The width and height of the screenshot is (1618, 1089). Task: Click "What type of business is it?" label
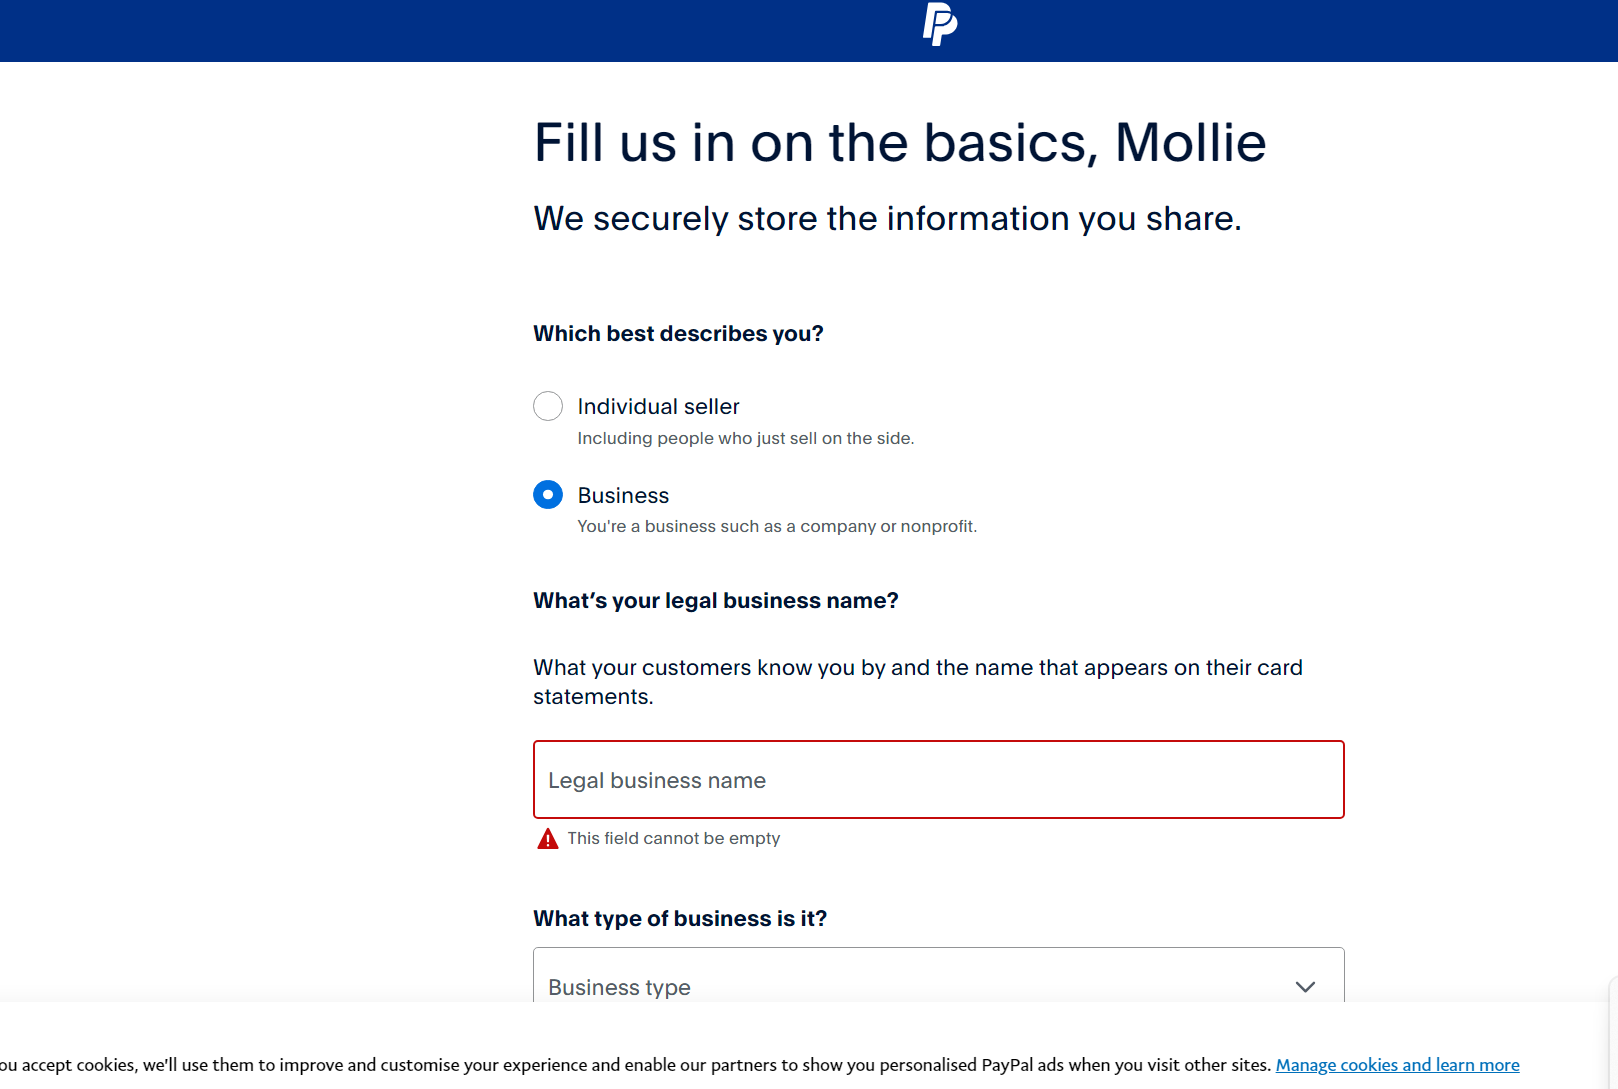pyautogui.click(x=680, y=919)
